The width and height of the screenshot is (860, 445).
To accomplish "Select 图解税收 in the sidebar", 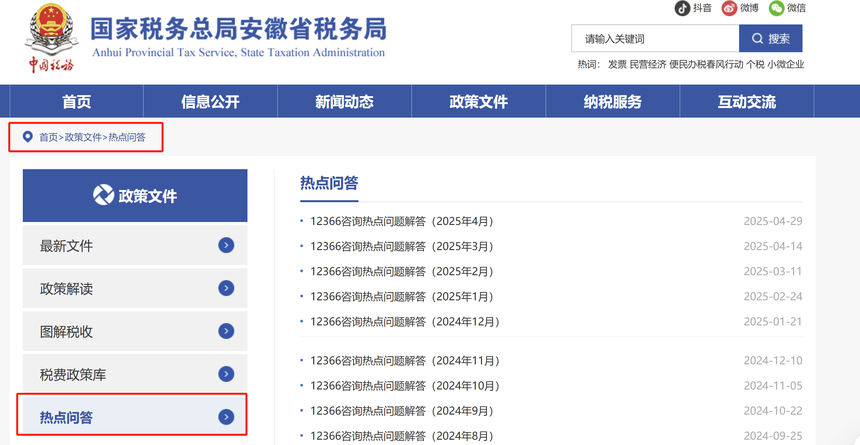I will [135, 331].
